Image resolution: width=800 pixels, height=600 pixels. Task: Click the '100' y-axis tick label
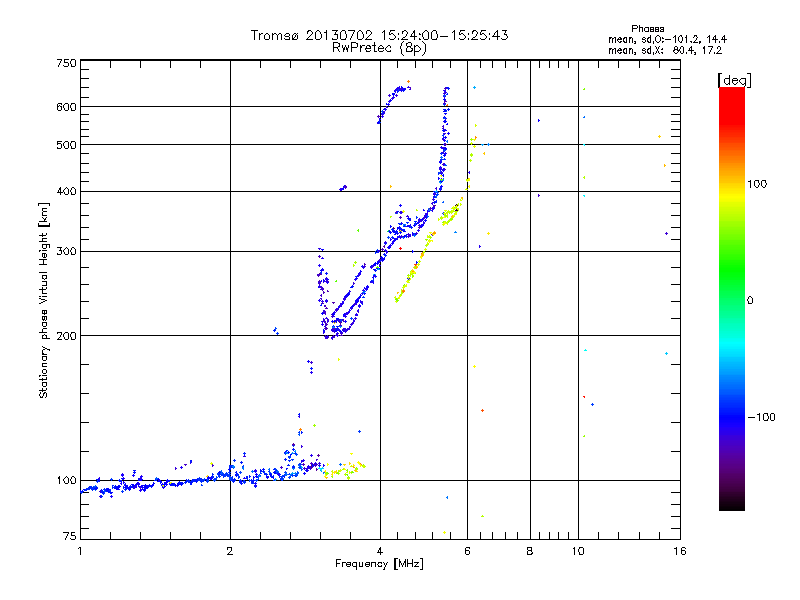(x=66, y=480)
